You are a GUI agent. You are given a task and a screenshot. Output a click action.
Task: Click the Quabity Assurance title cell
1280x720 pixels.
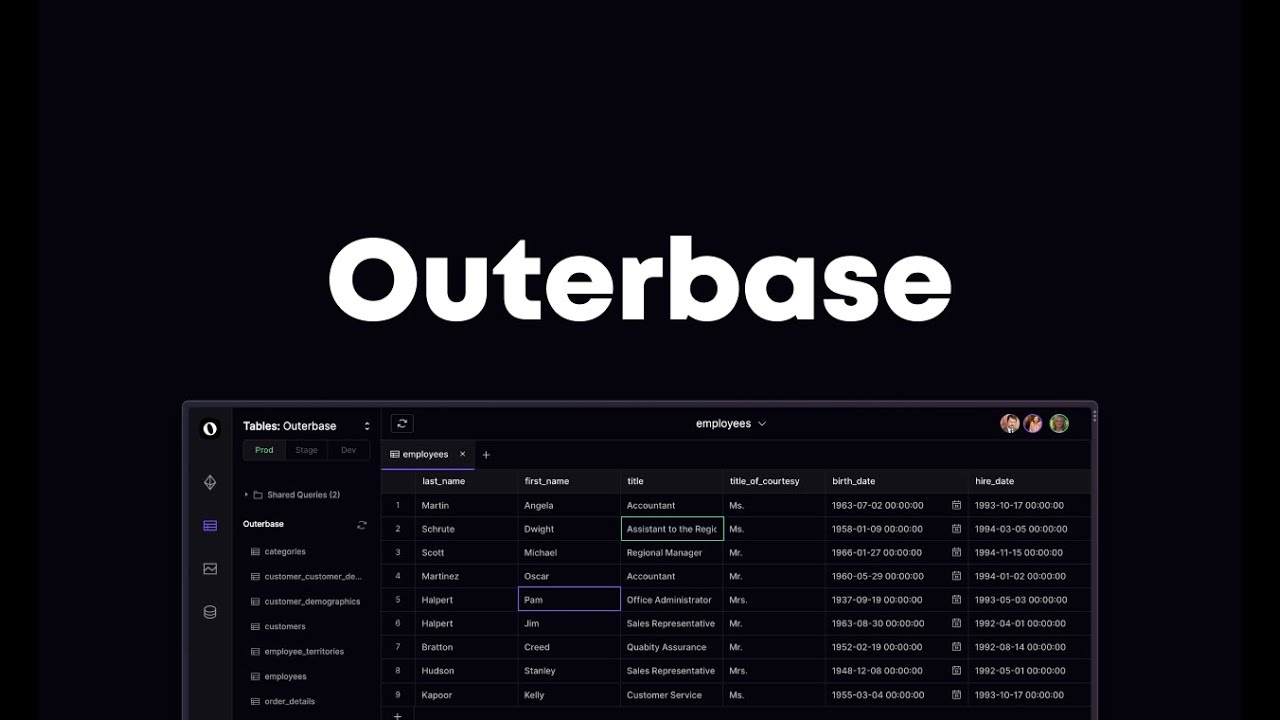point(672,647)
